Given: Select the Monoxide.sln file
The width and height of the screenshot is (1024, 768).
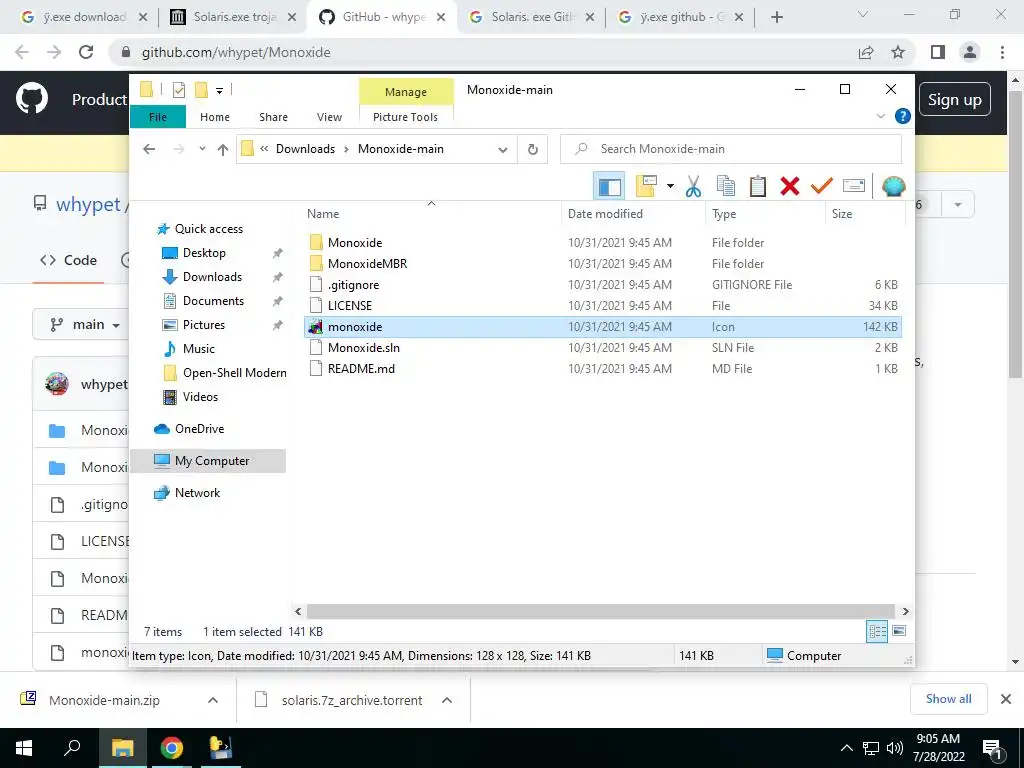Looking at the screenshot, I should click(x=364, y=348).
